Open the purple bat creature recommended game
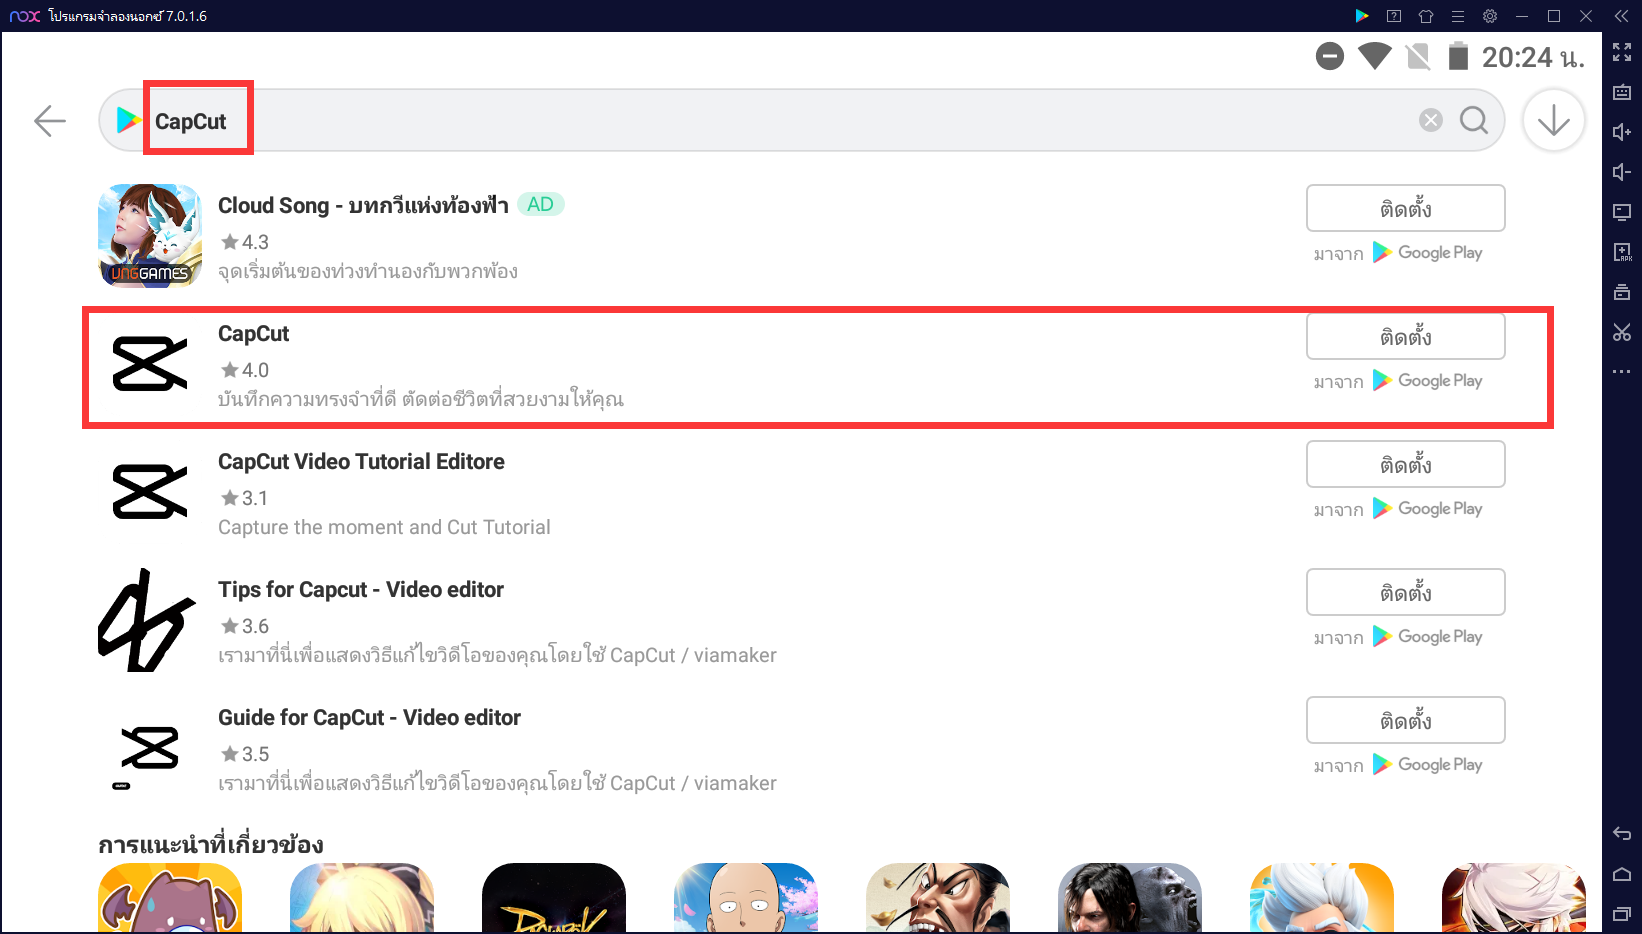 click(170, 898)
